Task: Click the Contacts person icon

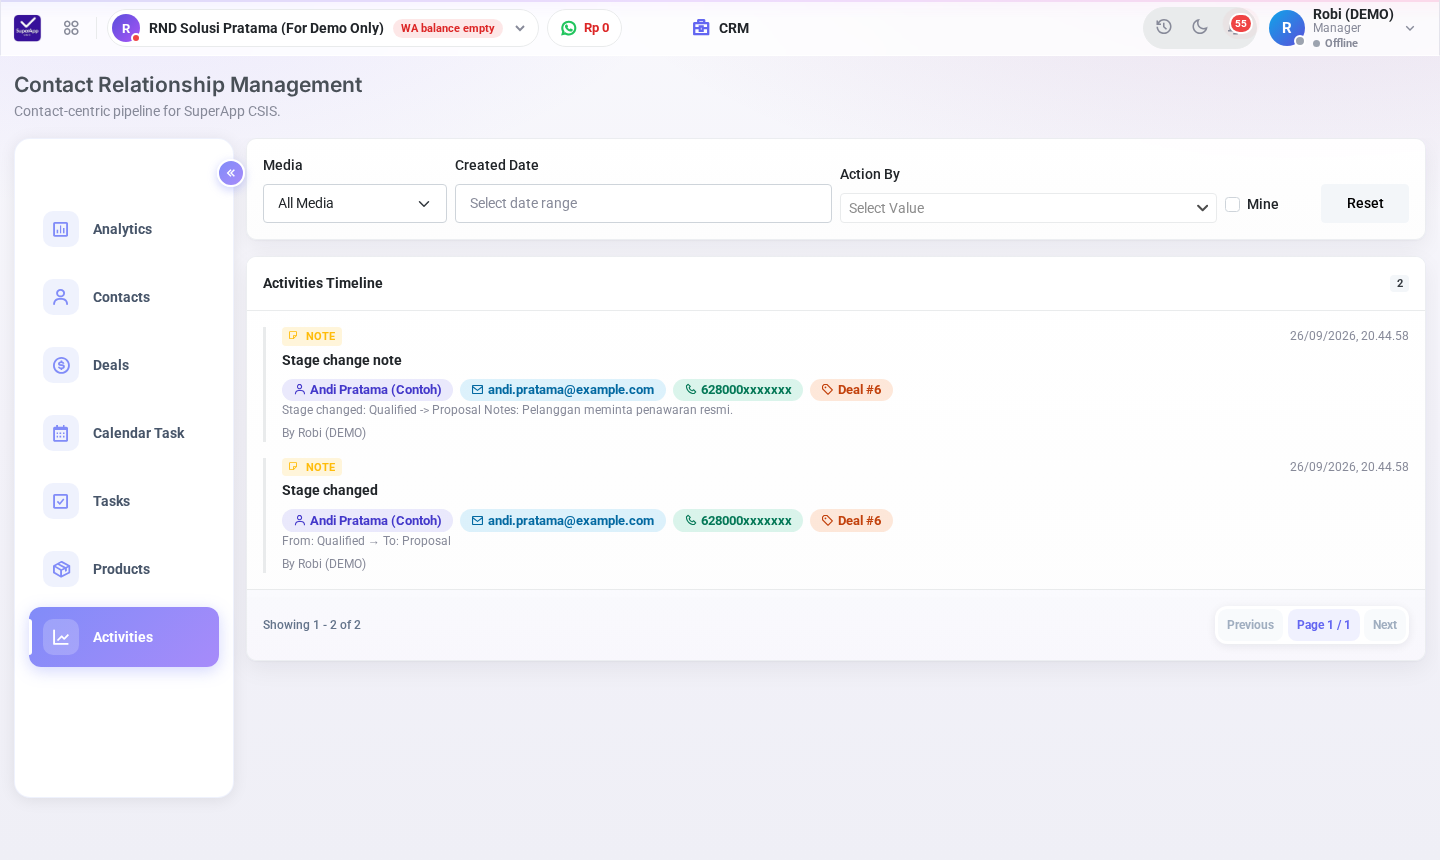Action: click(x=61, y=297)
